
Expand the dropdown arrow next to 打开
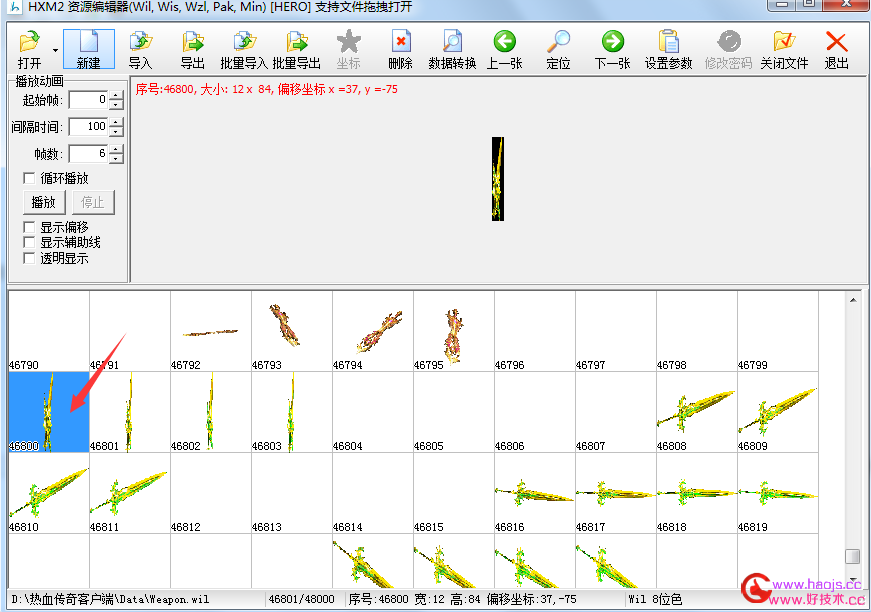pos(55,50)
